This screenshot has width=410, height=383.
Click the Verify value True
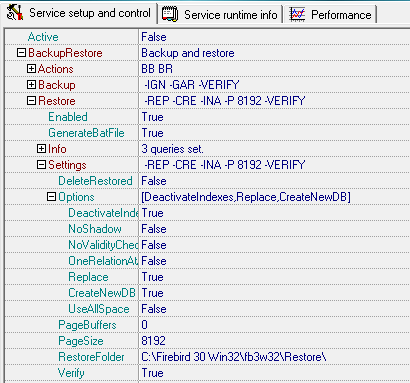coord(152,373)
